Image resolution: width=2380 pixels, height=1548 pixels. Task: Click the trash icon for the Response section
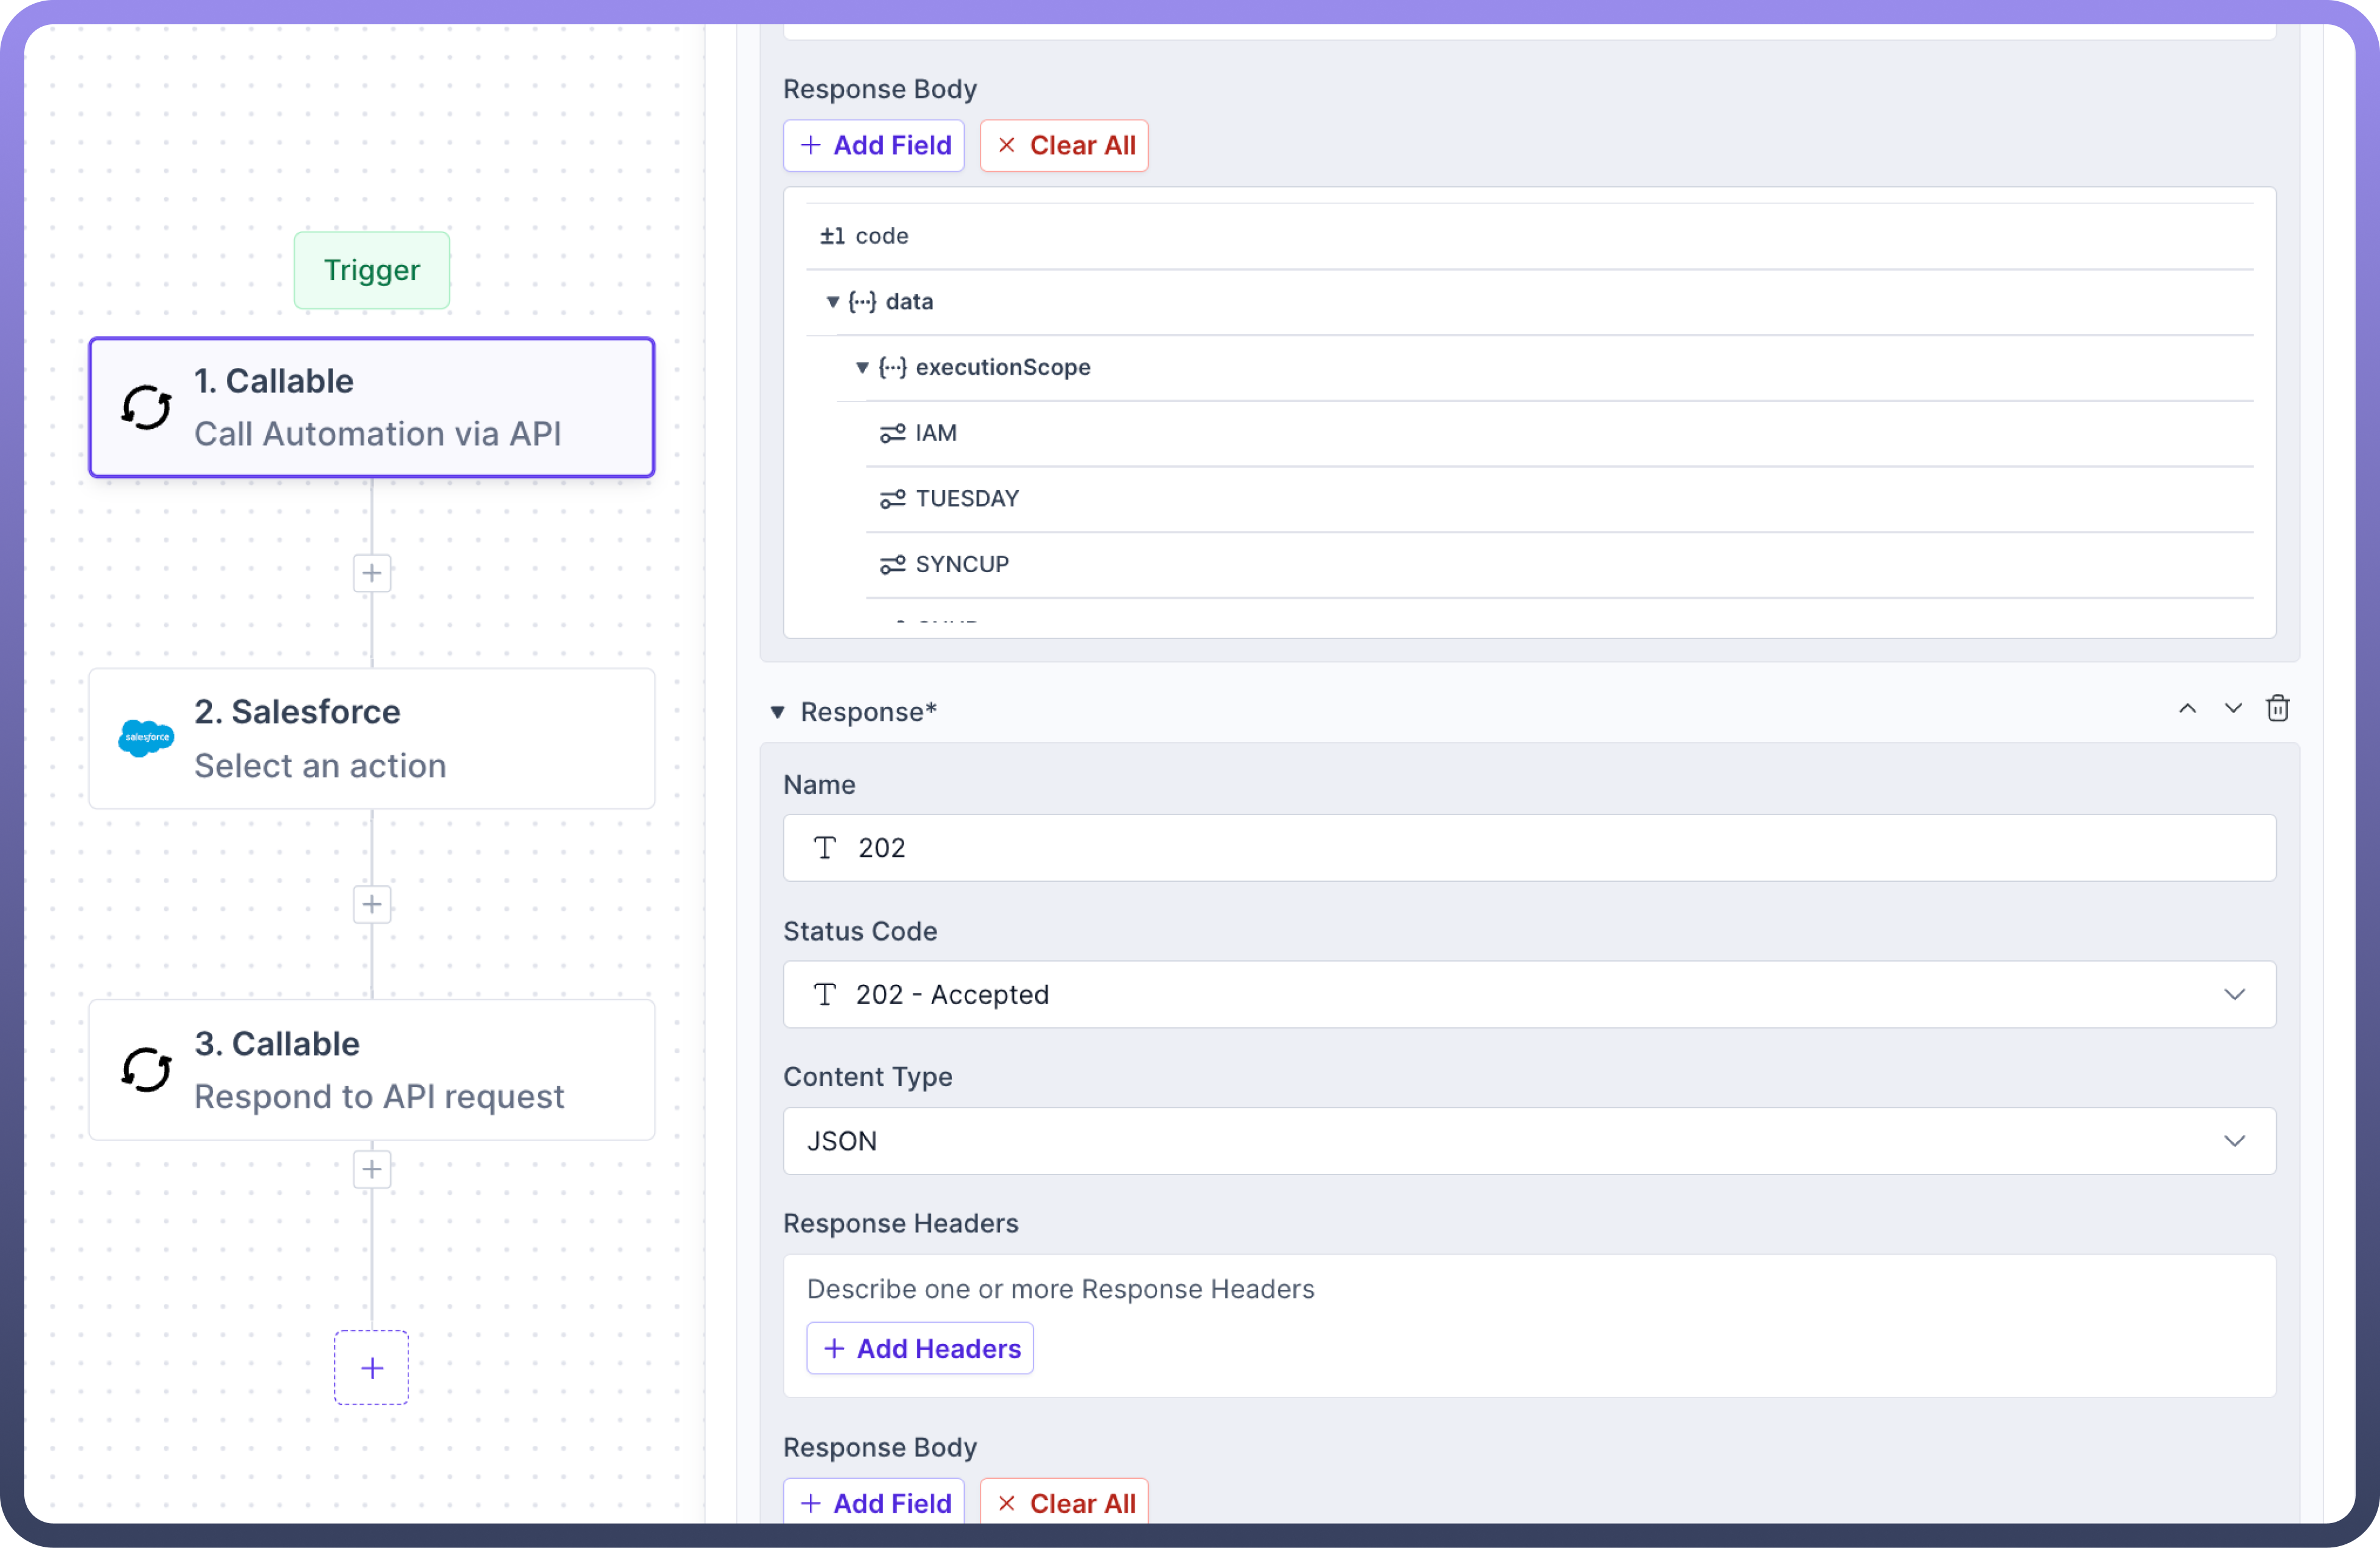(x=2277, y=708)
